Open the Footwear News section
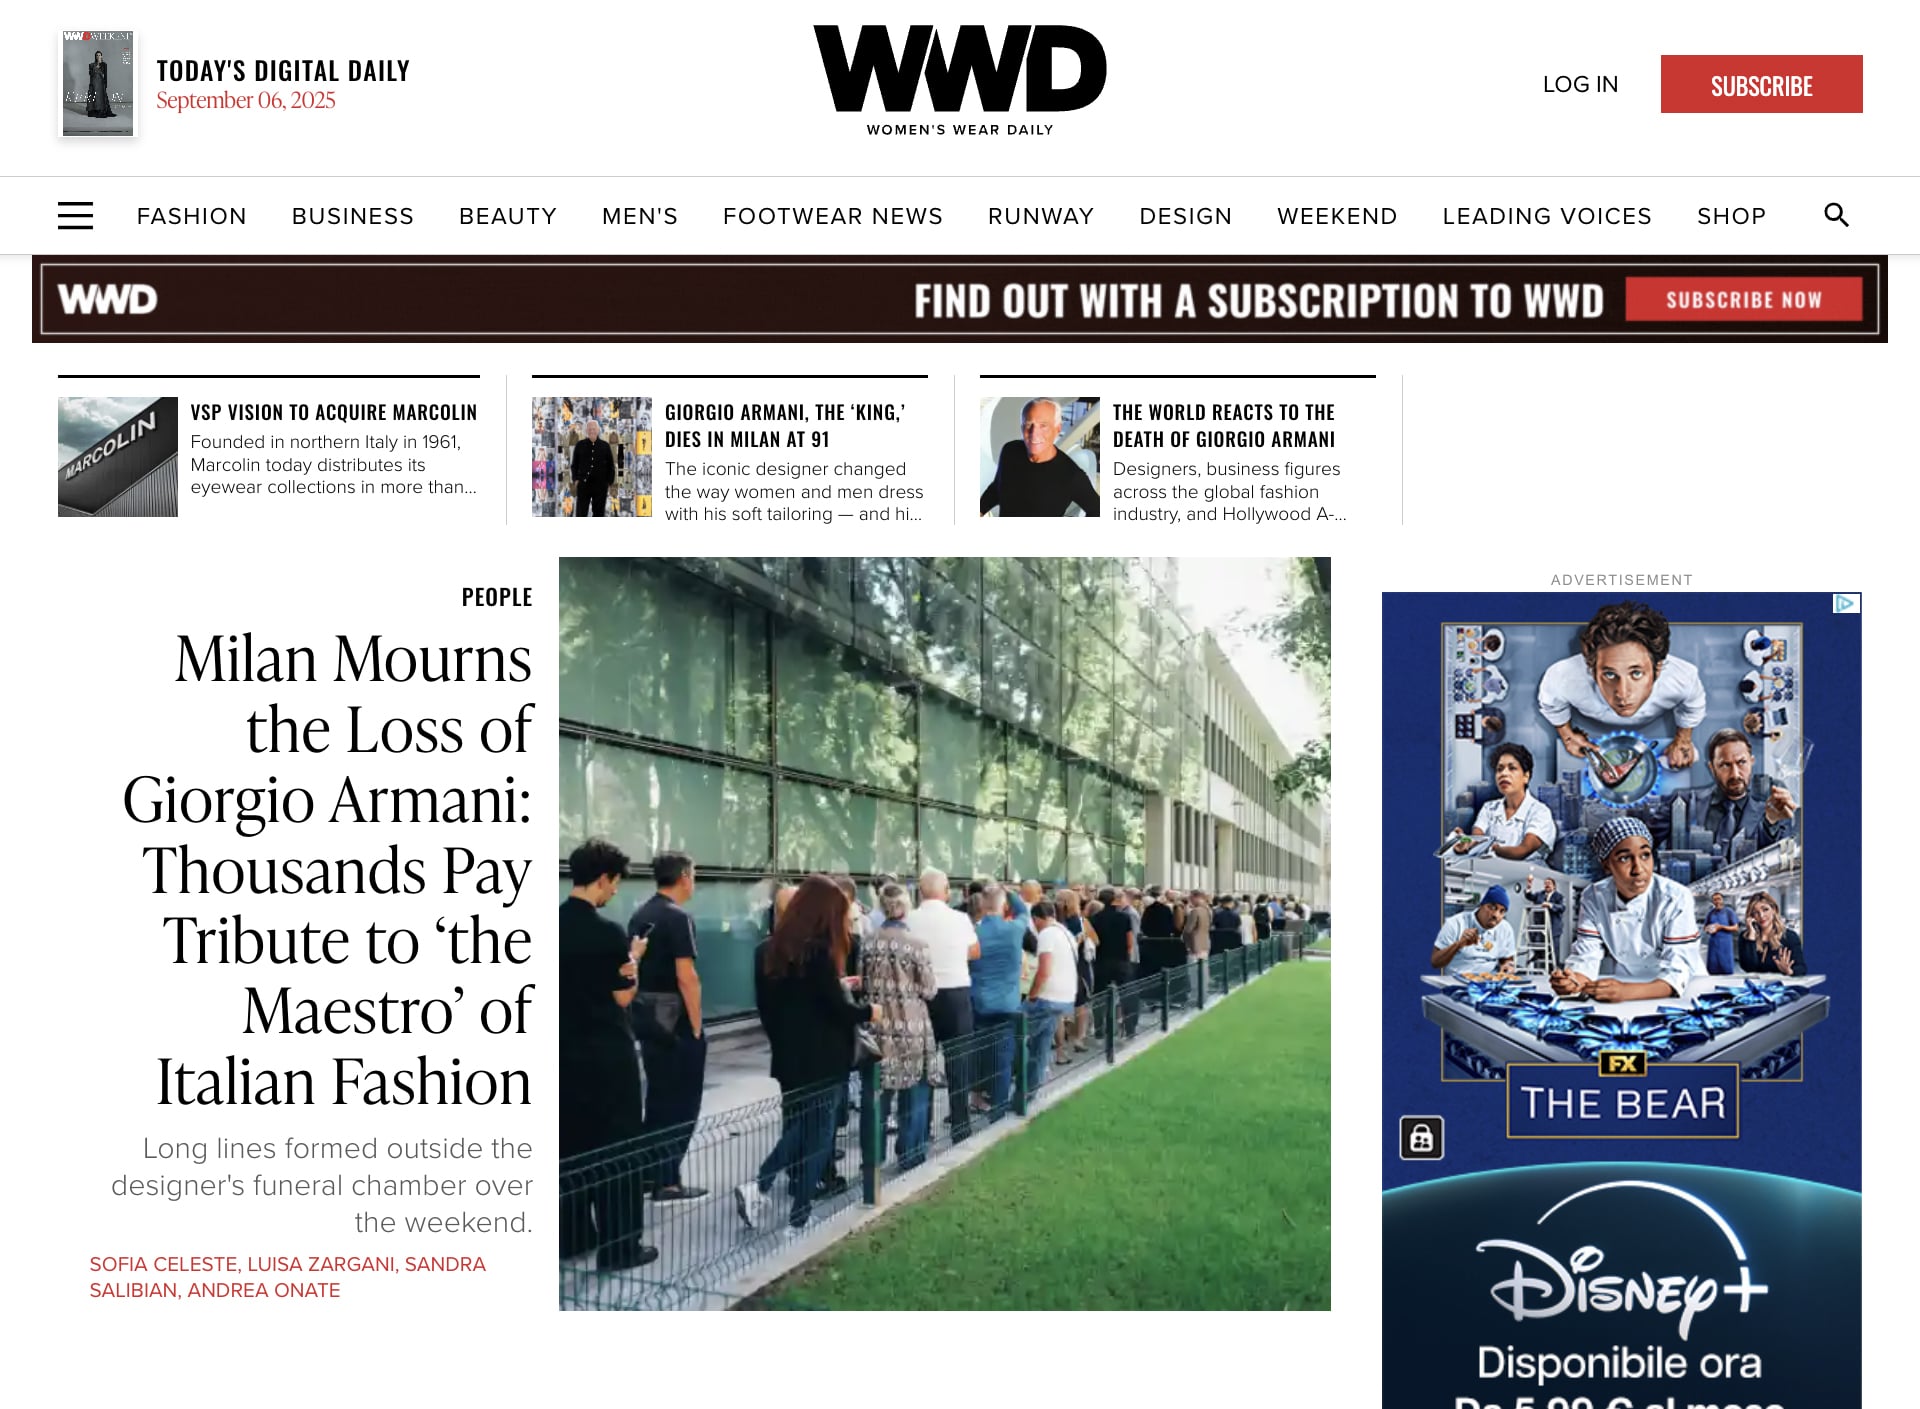Viewport: 1920px width, 1409px height. pyautogui.click(x=833, y=216)
